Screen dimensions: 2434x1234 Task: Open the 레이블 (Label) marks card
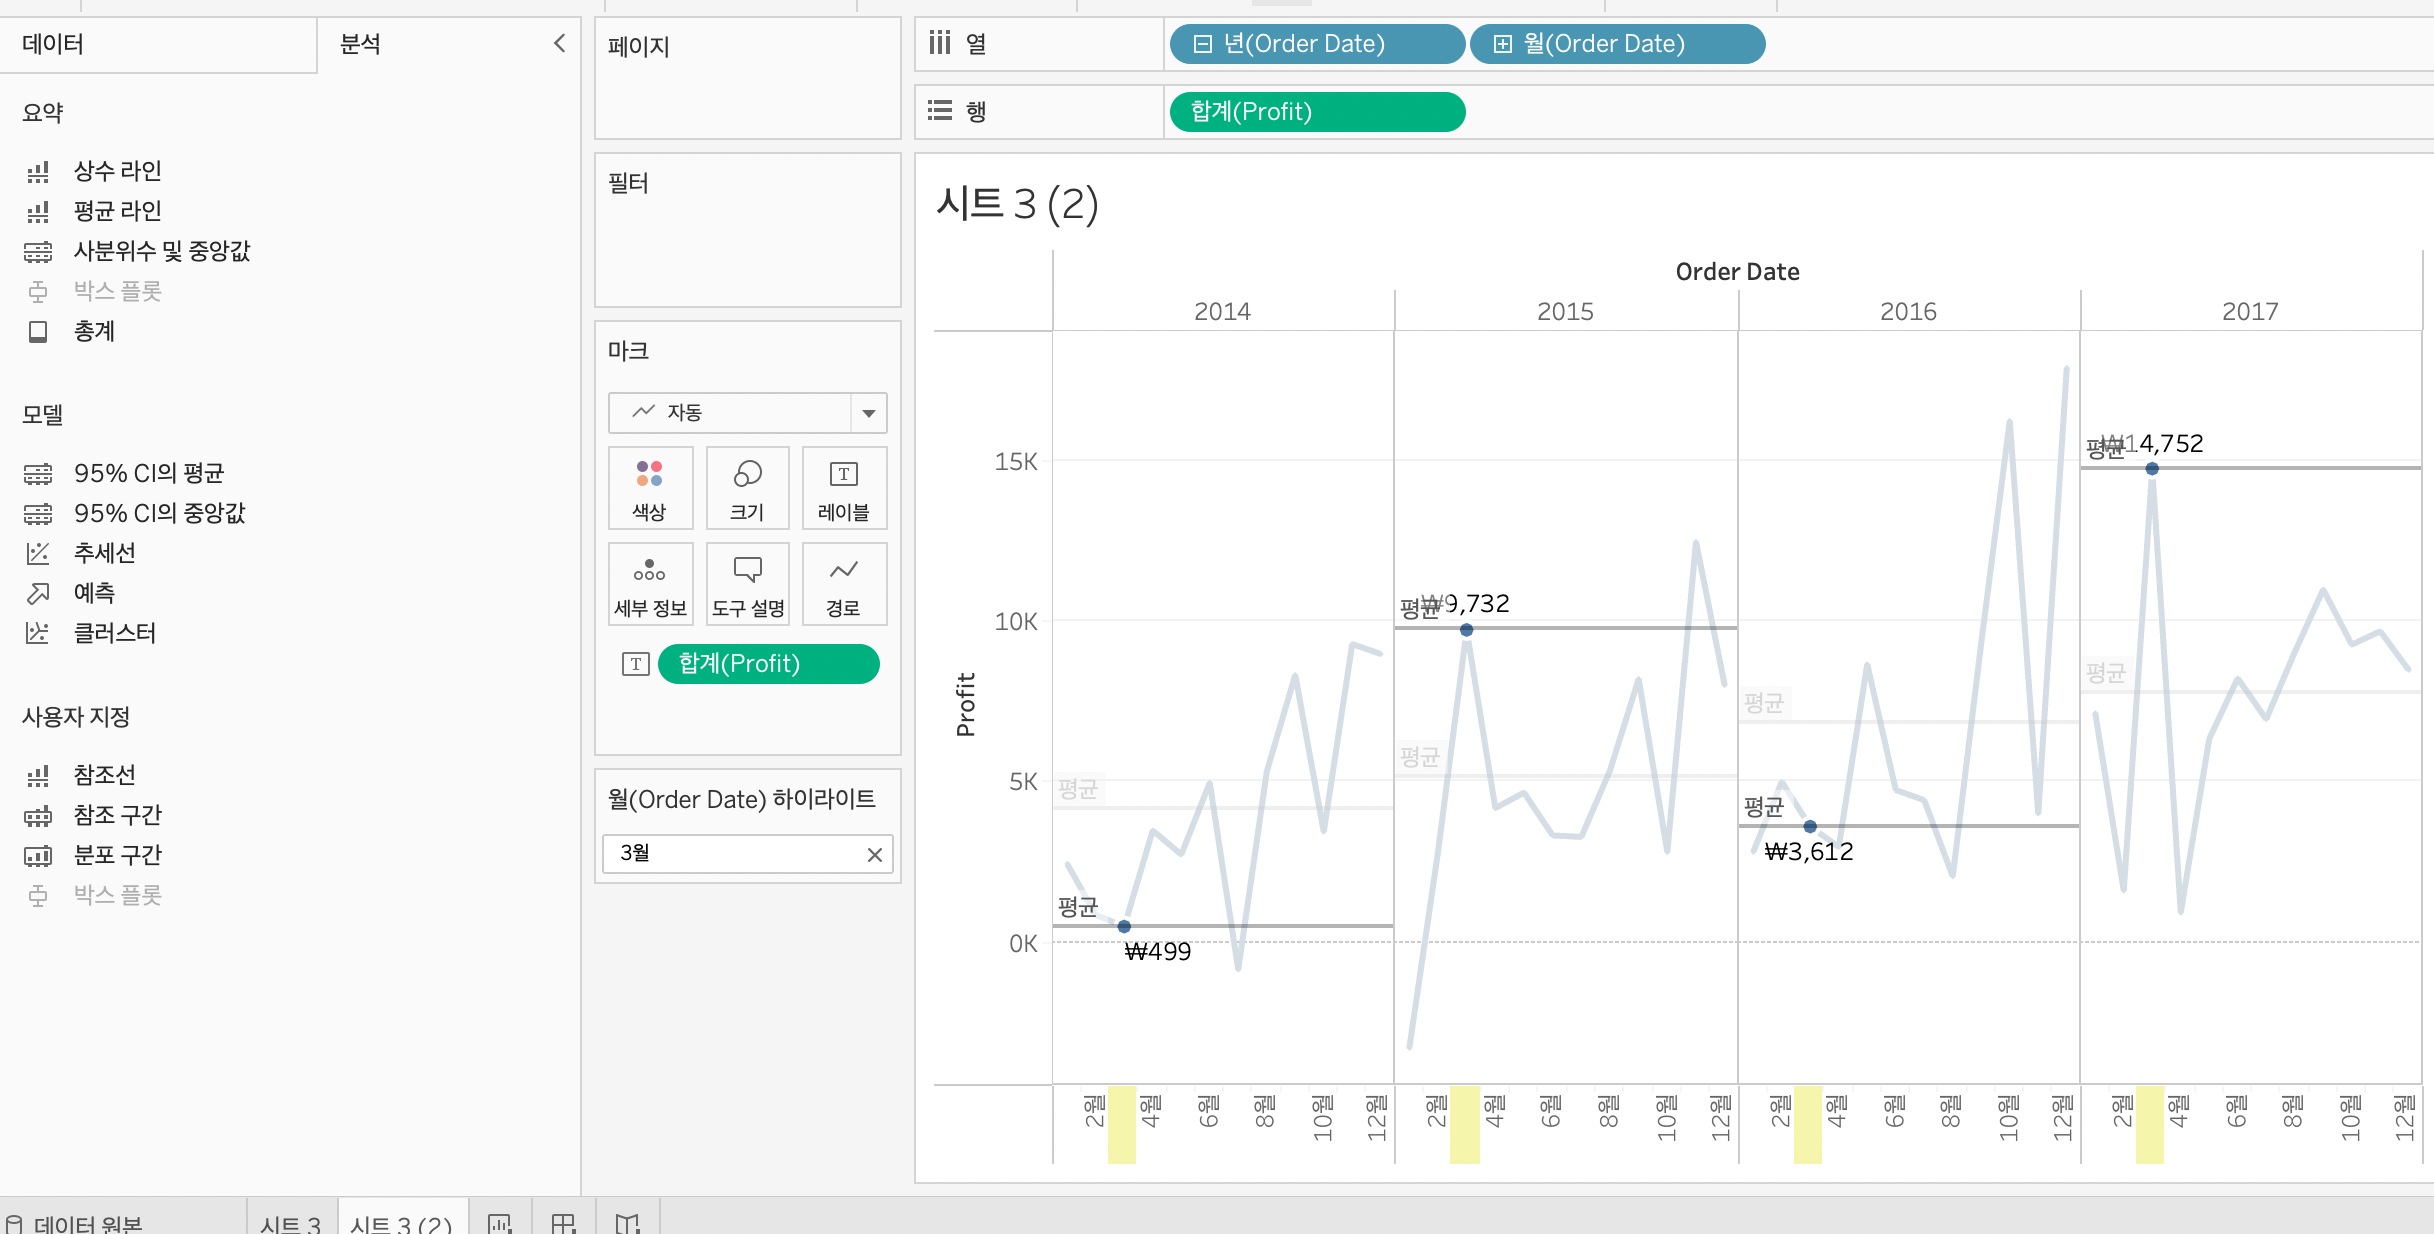click(844, 488)
